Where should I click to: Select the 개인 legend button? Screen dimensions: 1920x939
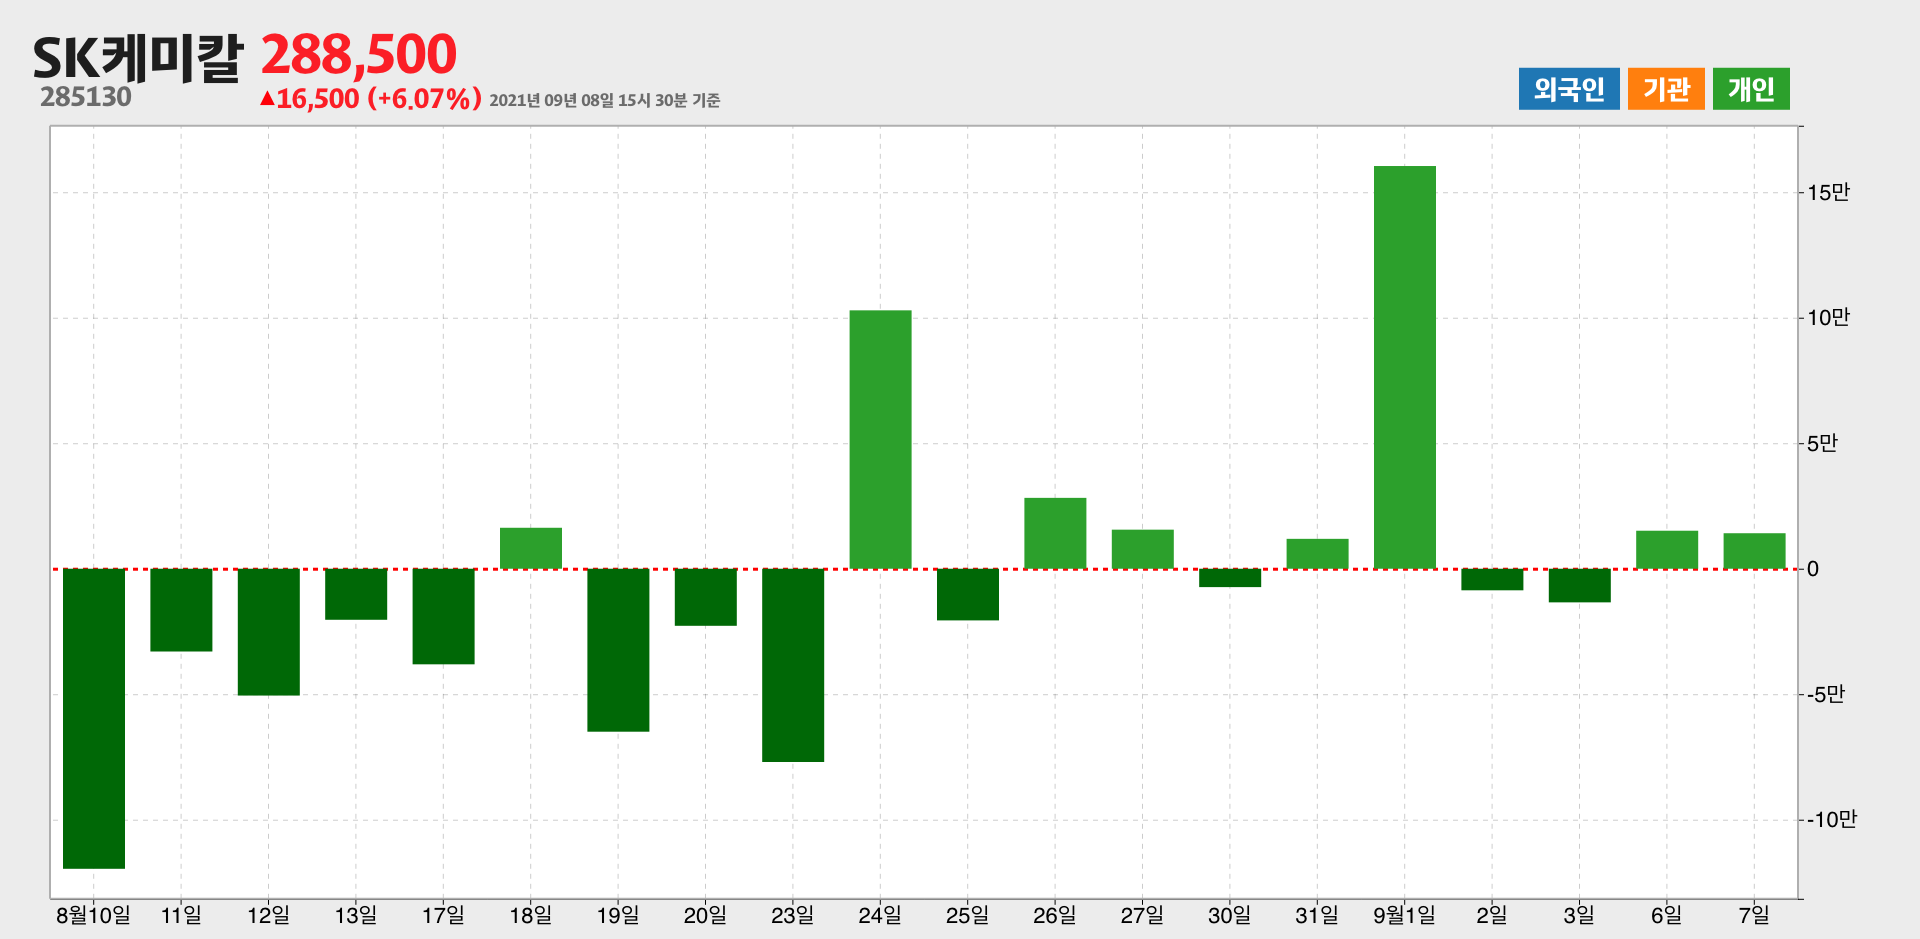tap(1751, 89)
